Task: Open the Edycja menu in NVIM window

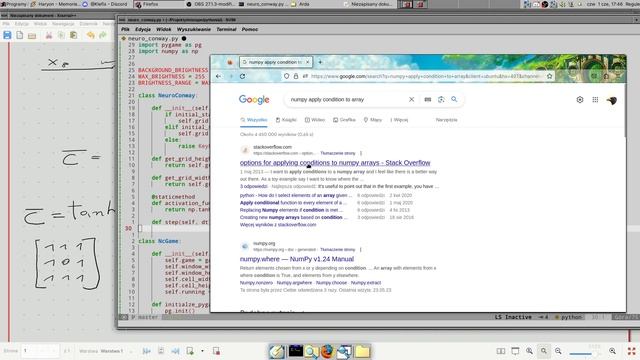Action: point(143,29)
